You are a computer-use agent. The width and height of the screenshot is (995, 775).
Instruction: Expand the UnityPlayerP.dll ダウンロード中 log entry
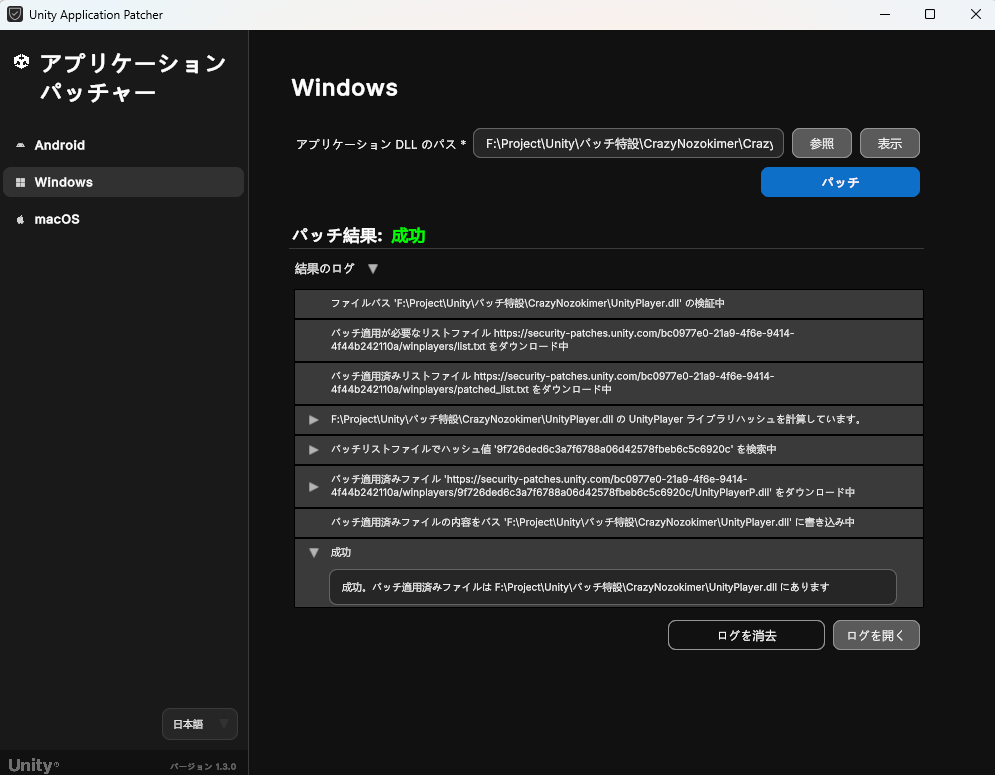(x=314, y=486)
